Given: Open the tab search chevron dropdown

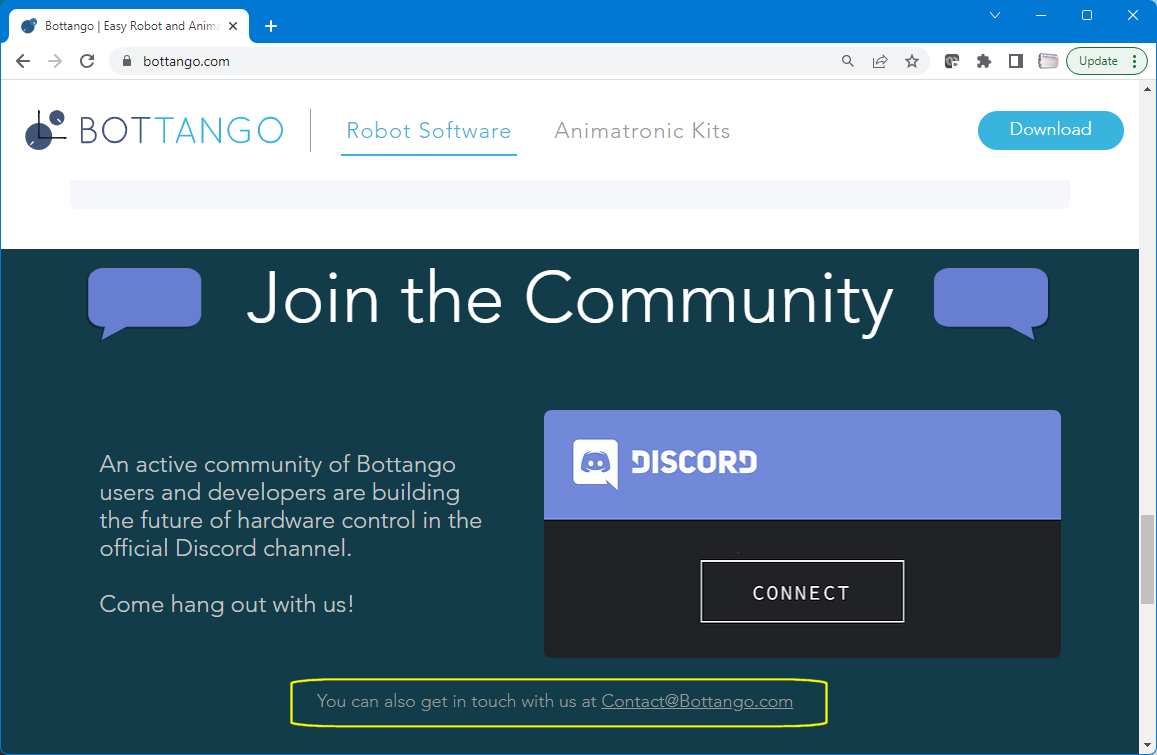Looking at the screenshot, I should point(995,15).
